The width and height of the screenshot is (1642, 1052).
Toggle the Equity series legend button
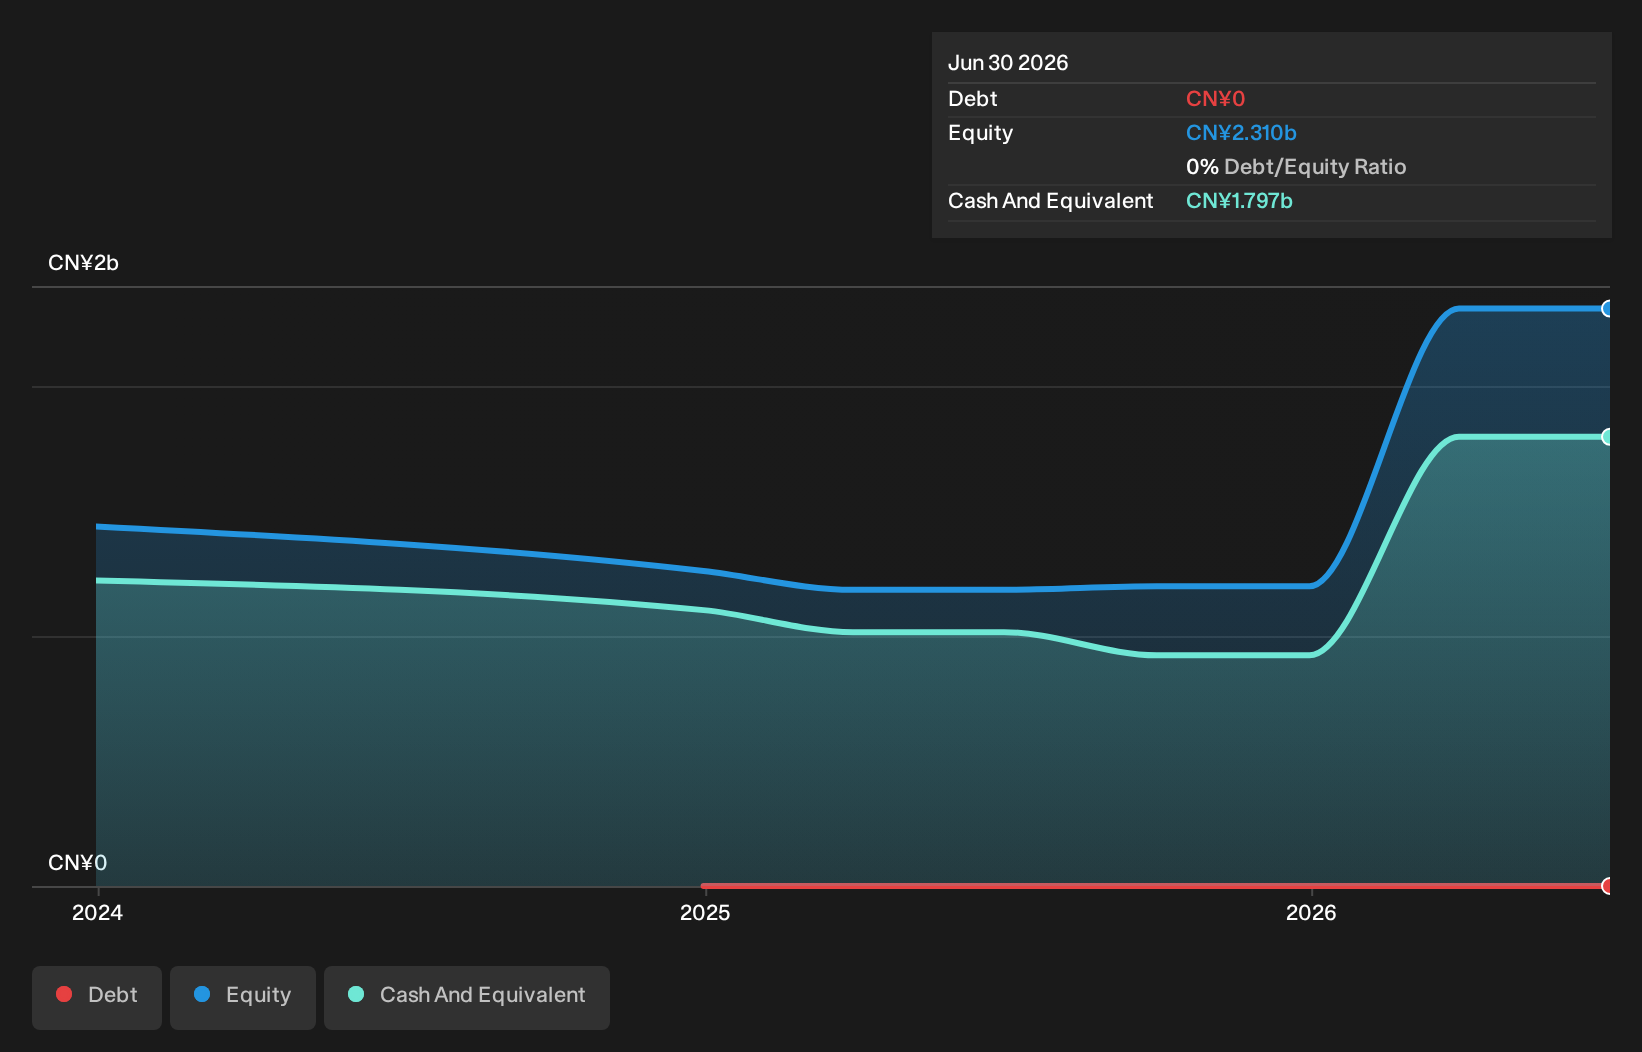[x=243, y=997]
